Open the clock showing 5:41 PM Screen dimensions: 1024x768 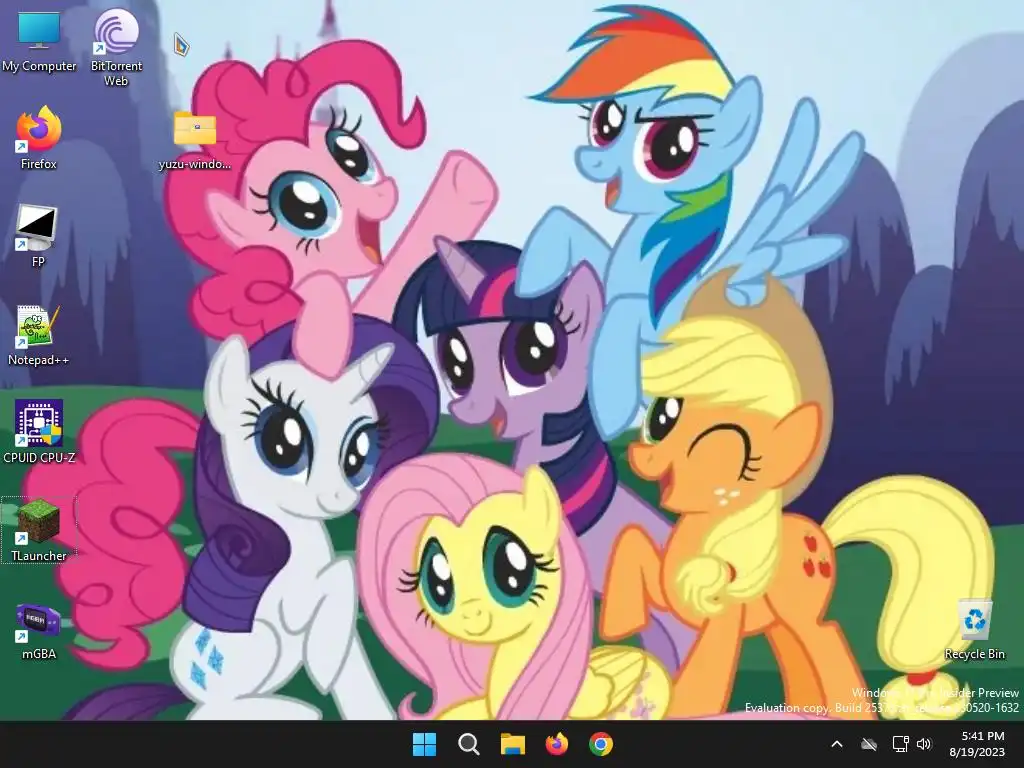[982, 736]
